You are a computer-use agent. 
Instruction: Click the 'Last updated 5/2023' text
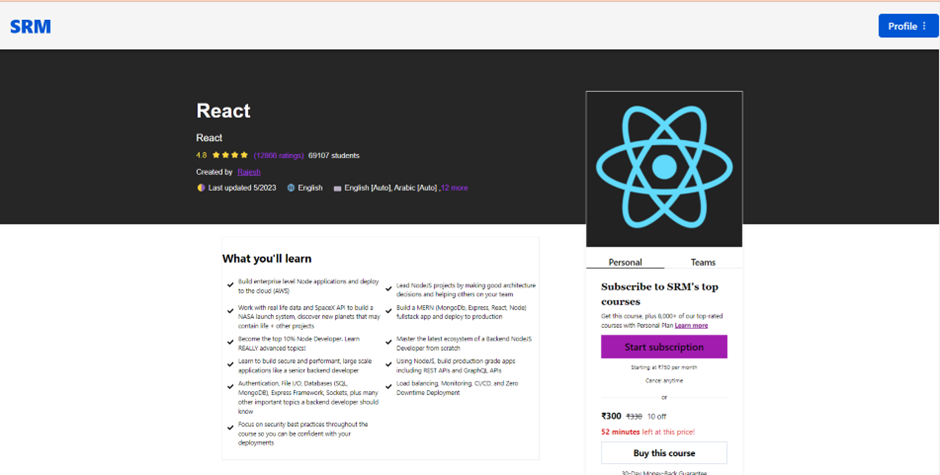[242, 188]
